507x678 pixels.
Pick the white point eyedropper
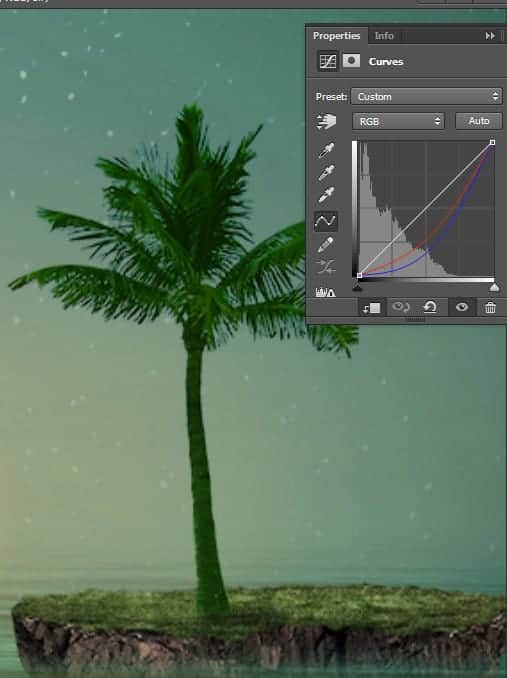tap(326, 195)
